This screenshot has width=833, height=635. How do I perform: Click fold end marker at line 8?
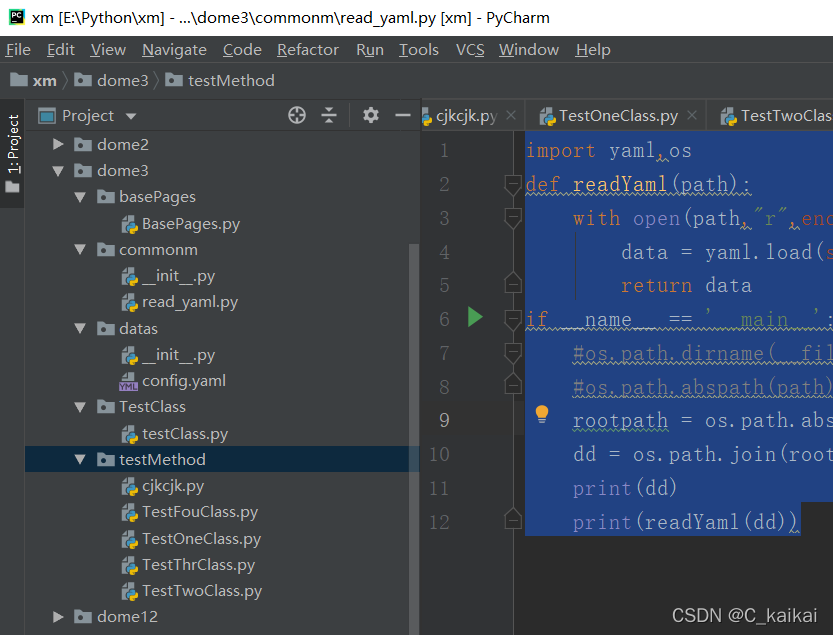pos(513,384)
